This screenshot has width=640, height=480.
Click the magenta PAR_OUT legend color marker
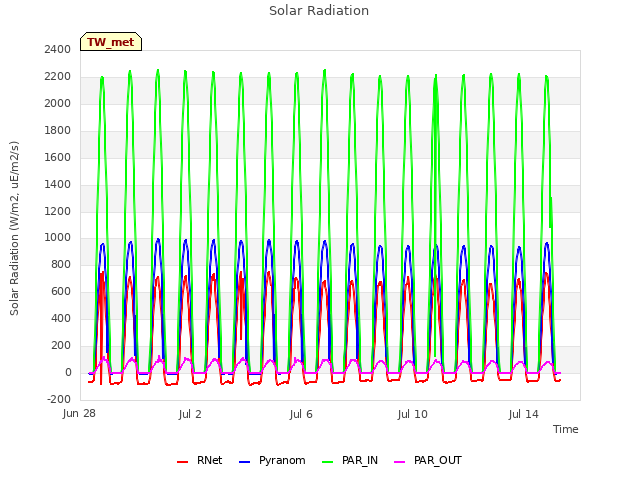(400, 462)
